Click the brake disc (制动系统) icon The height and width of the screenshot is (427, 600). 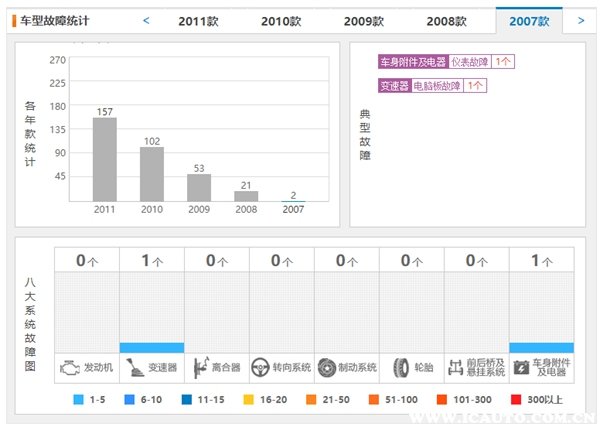pyautogui.click(x=327, y=367)
